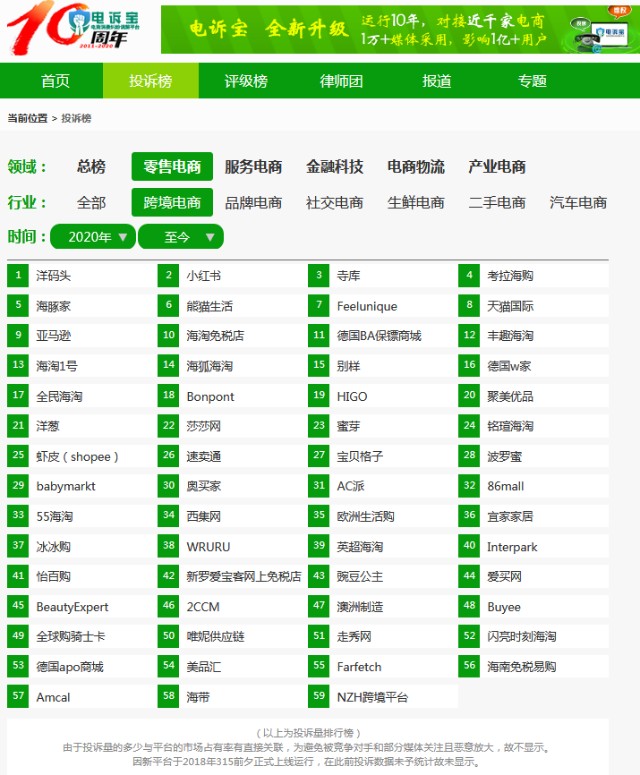Open the 律师团 nav tab

341,81
